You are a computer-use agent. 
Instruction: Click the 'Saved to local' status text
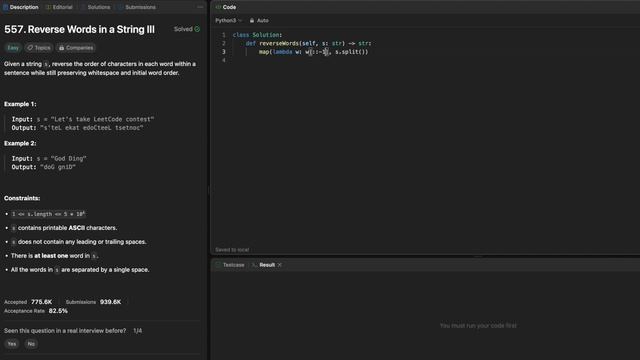(232, 250)
